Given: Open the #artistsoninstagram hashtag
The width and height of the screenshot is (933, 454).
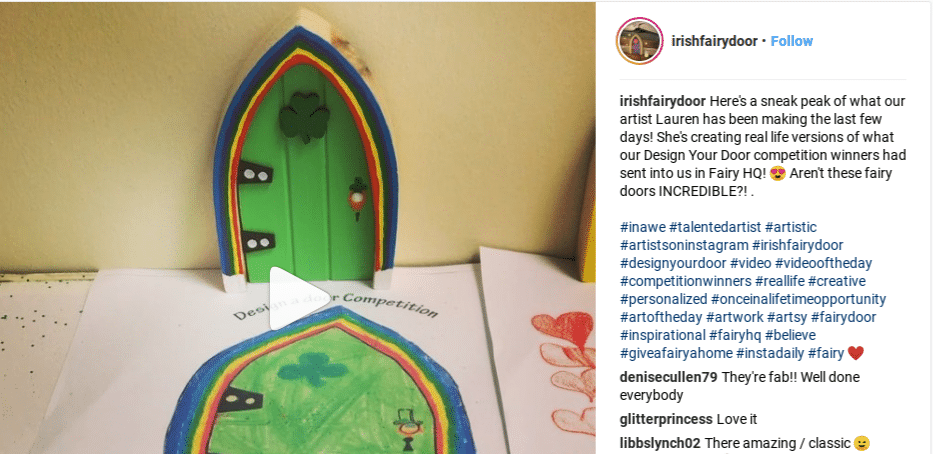Looking at the screenshot, I should click(x=684, y=245).
